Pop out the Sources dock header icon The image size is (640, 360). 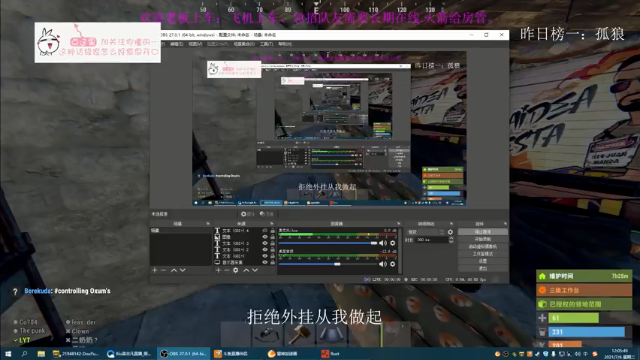pyautogui.click(x=272, y=224)
